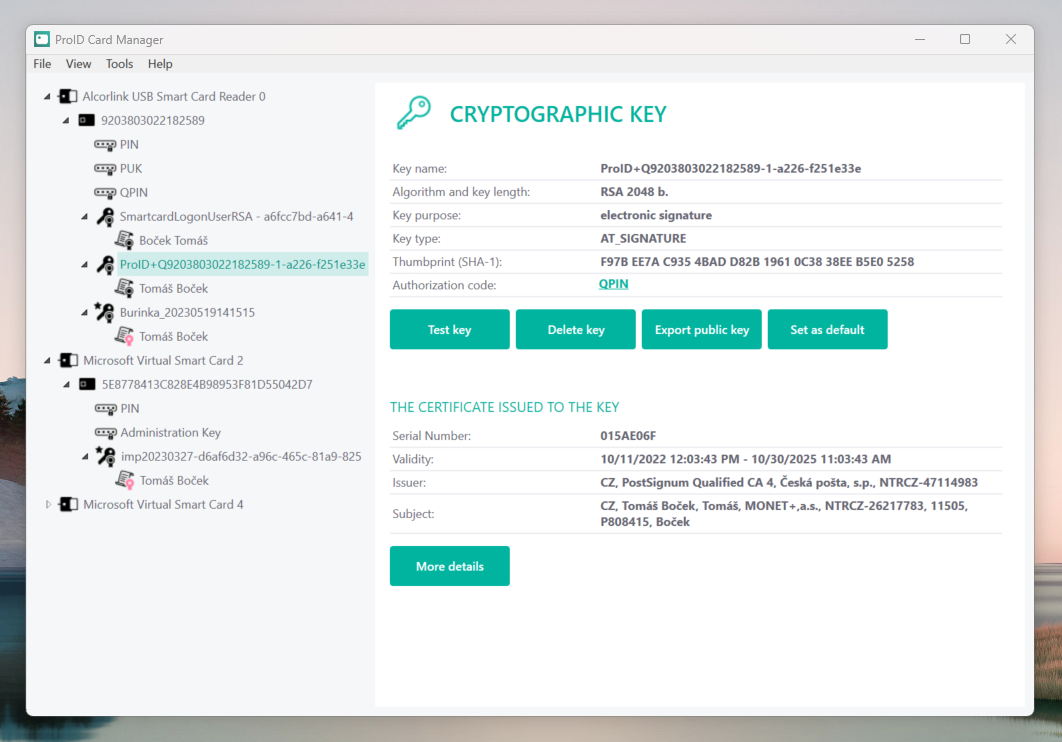Click the PIN icon under card 9203803022182589

(105, 145)
